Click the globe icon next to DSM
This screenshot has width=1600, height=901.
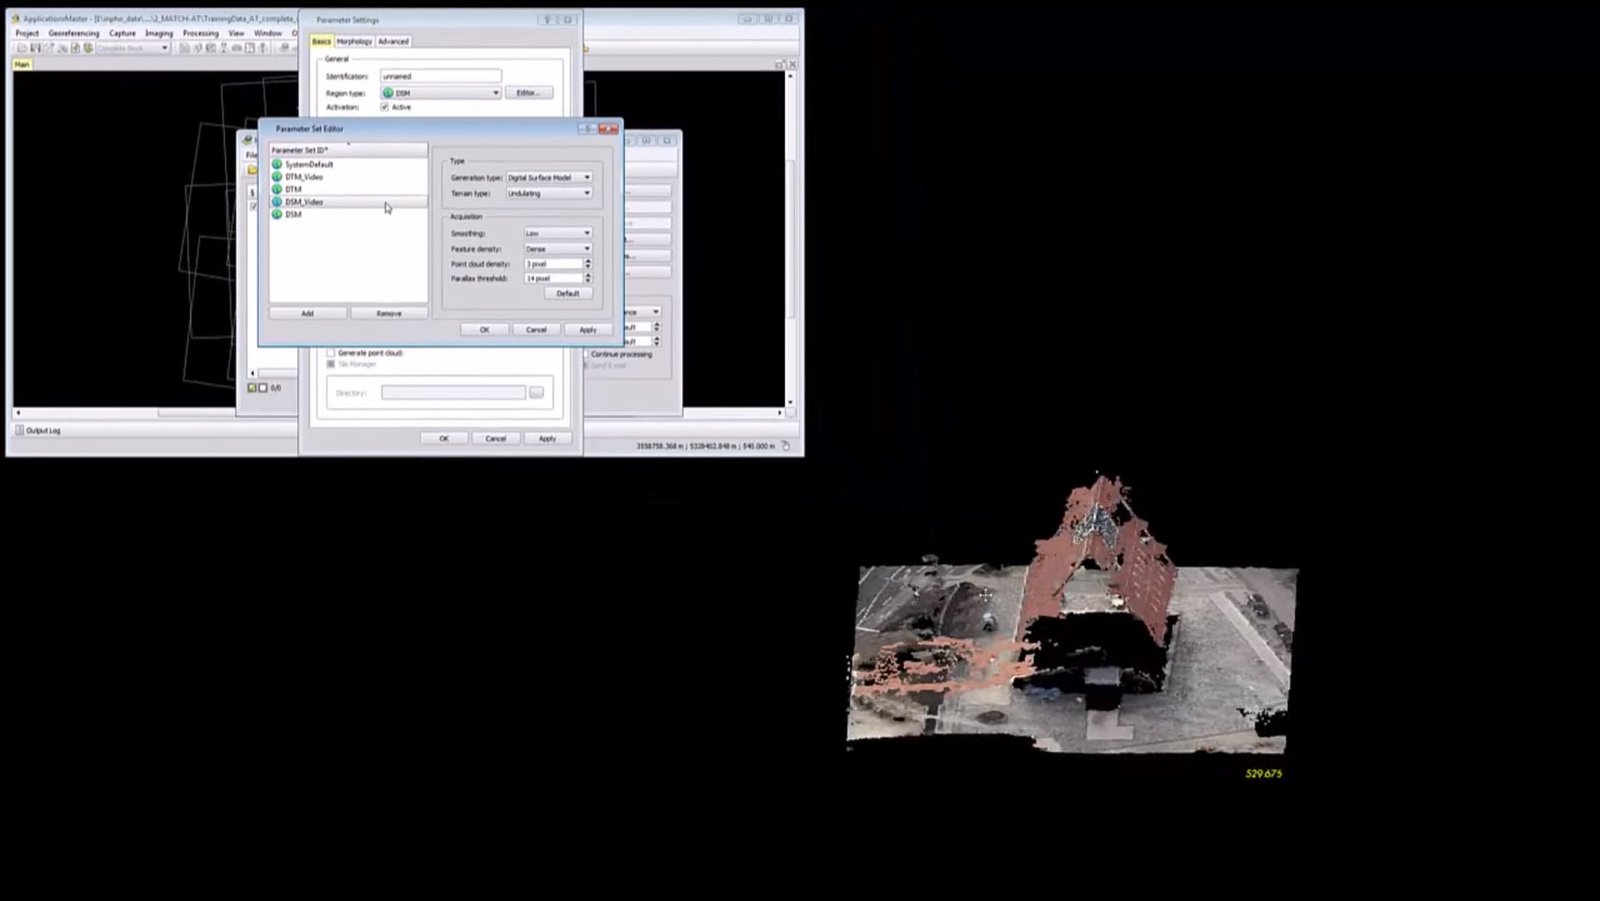coord(277,214)
